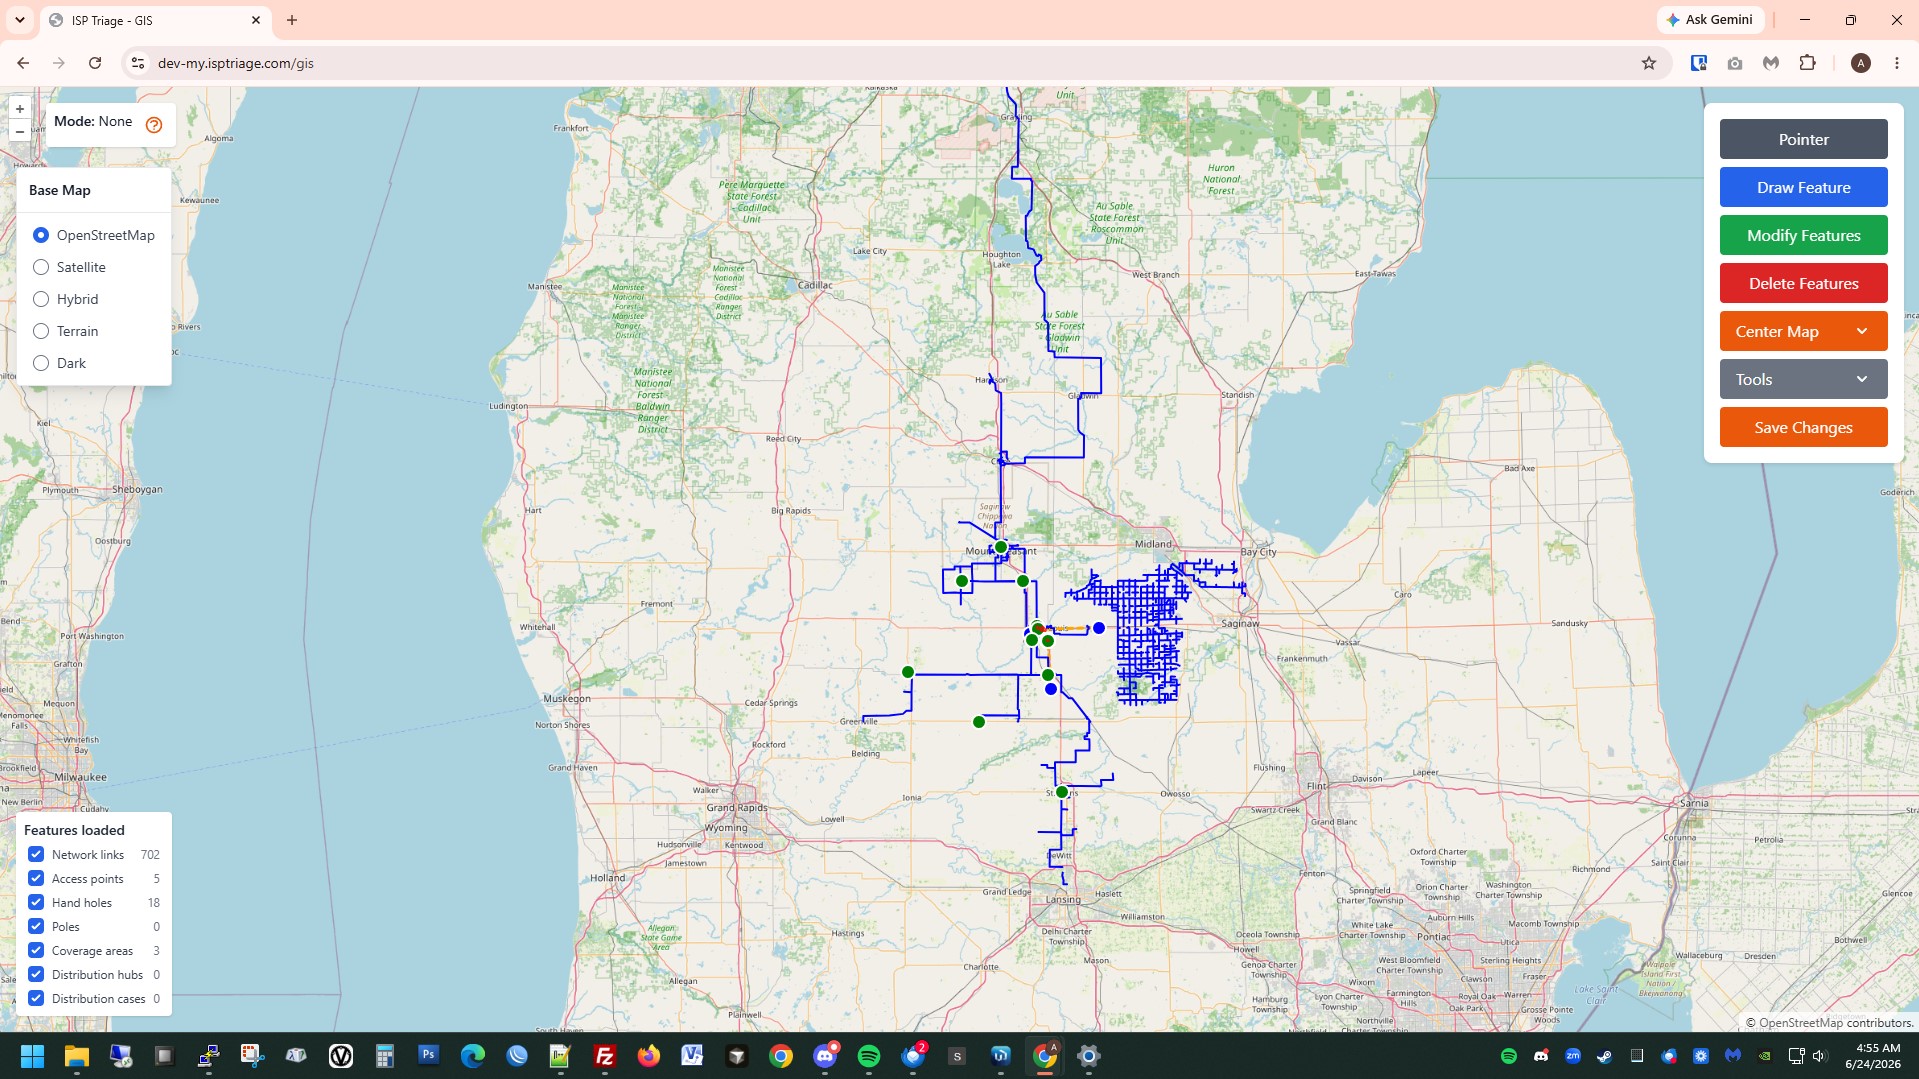Open the Calculator app in taskbar

[x=385, y=1056]
